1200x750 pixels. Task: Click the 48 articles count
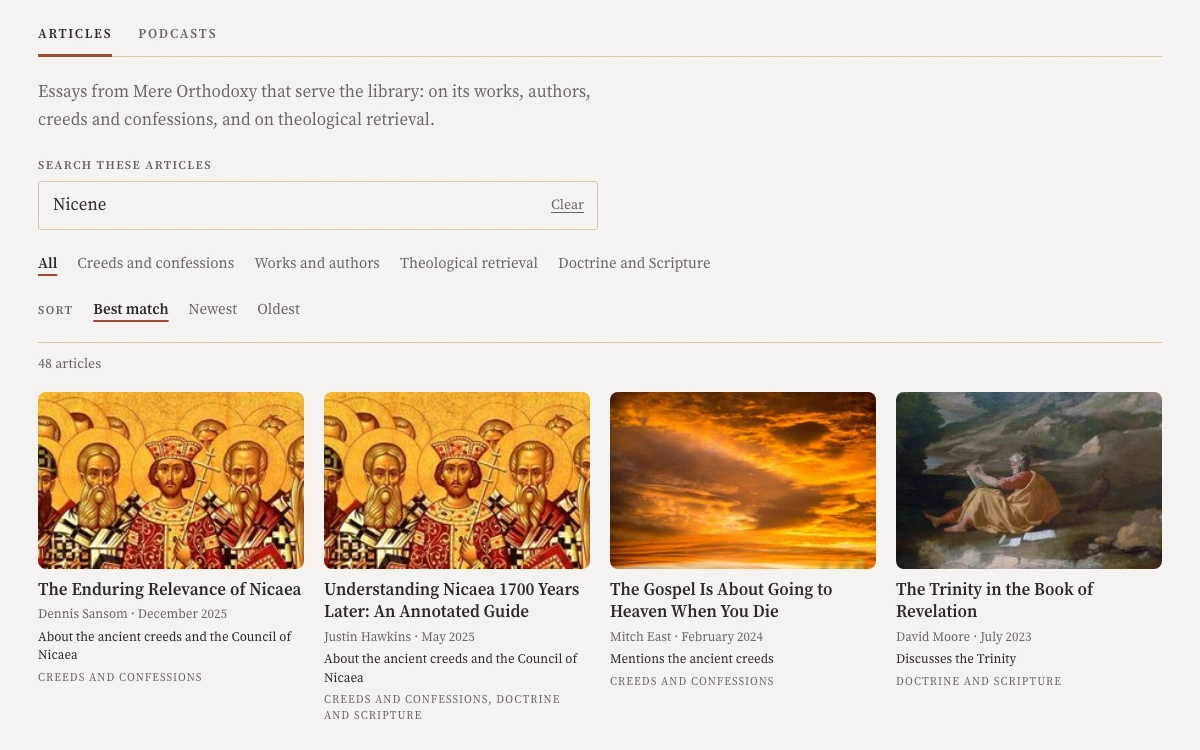[70, 364]
